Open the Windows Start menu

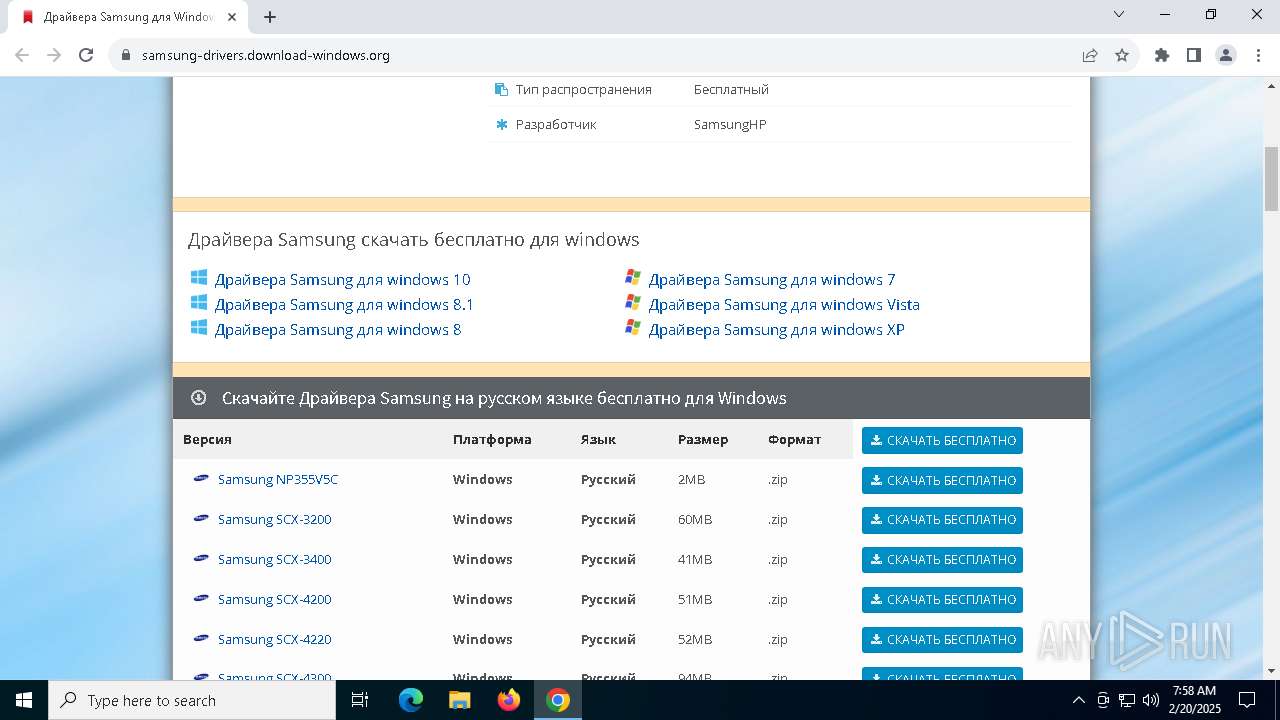click(x=24, y=700)
